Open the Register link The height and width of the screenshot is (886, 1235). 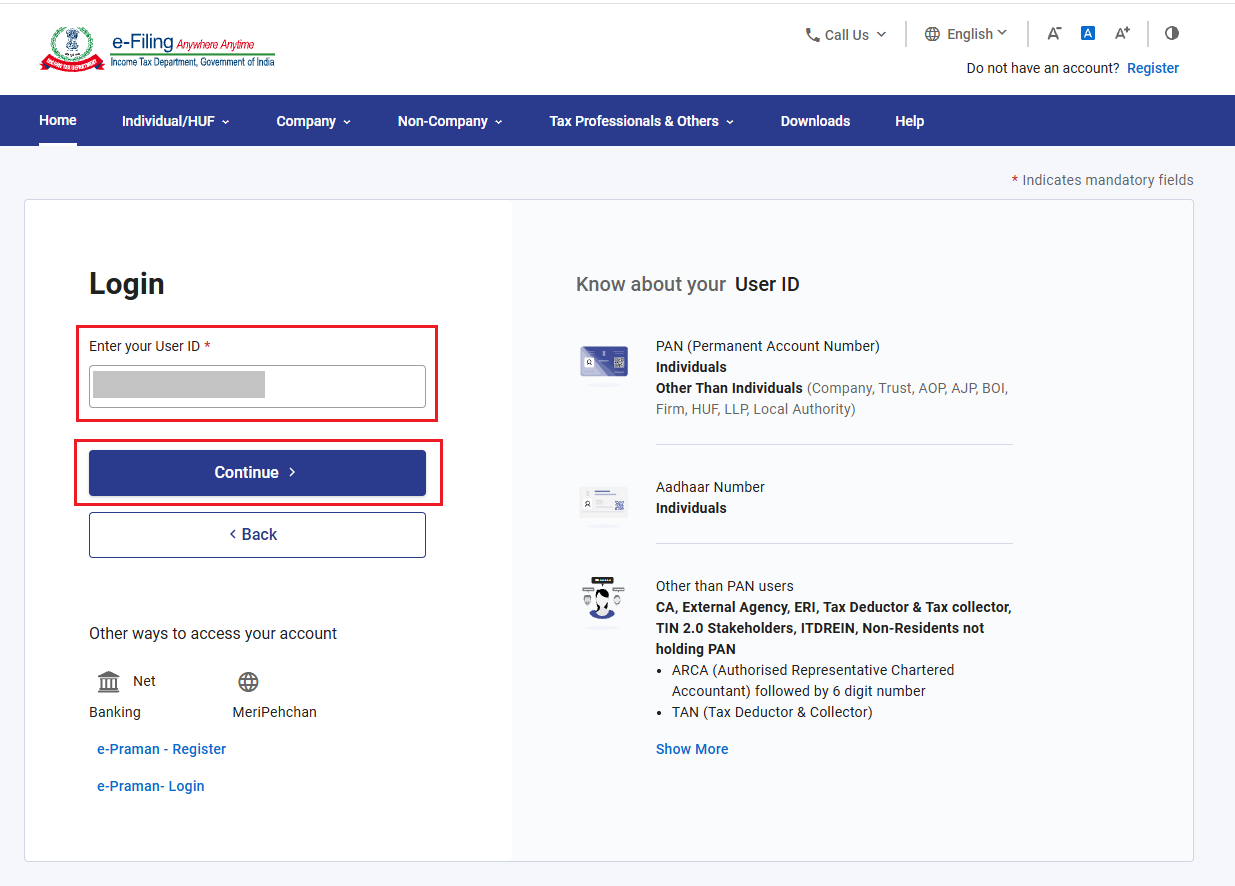pyautogui.click(x=1153, y=68)
